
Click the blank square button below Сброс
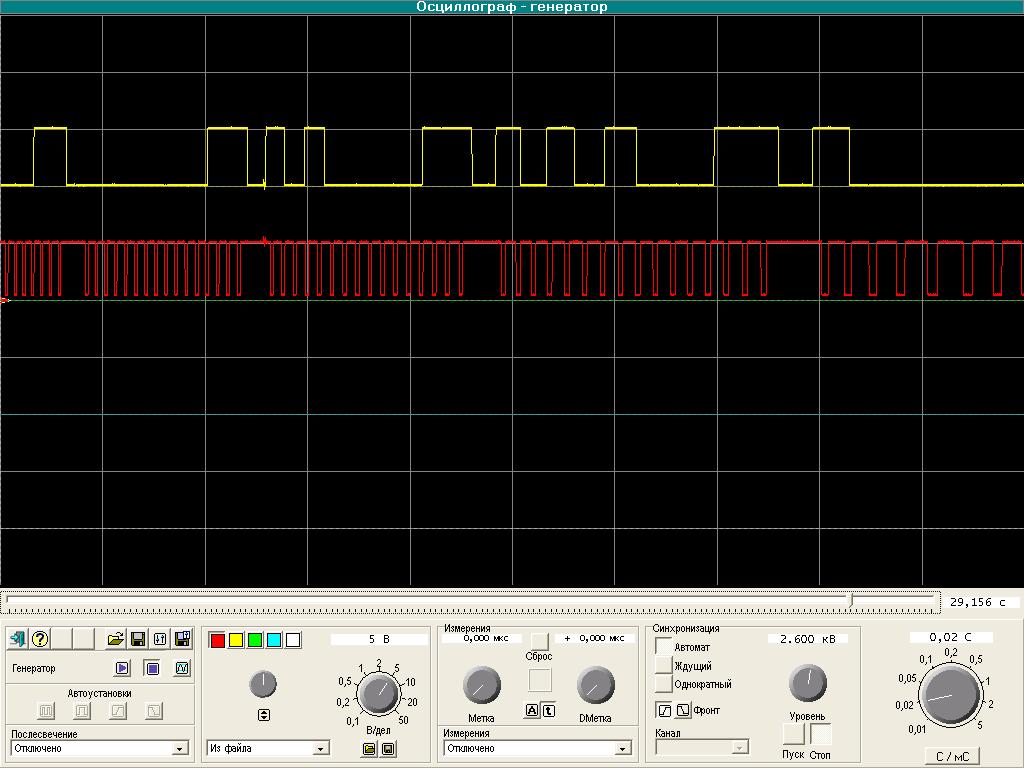(540, 680)
